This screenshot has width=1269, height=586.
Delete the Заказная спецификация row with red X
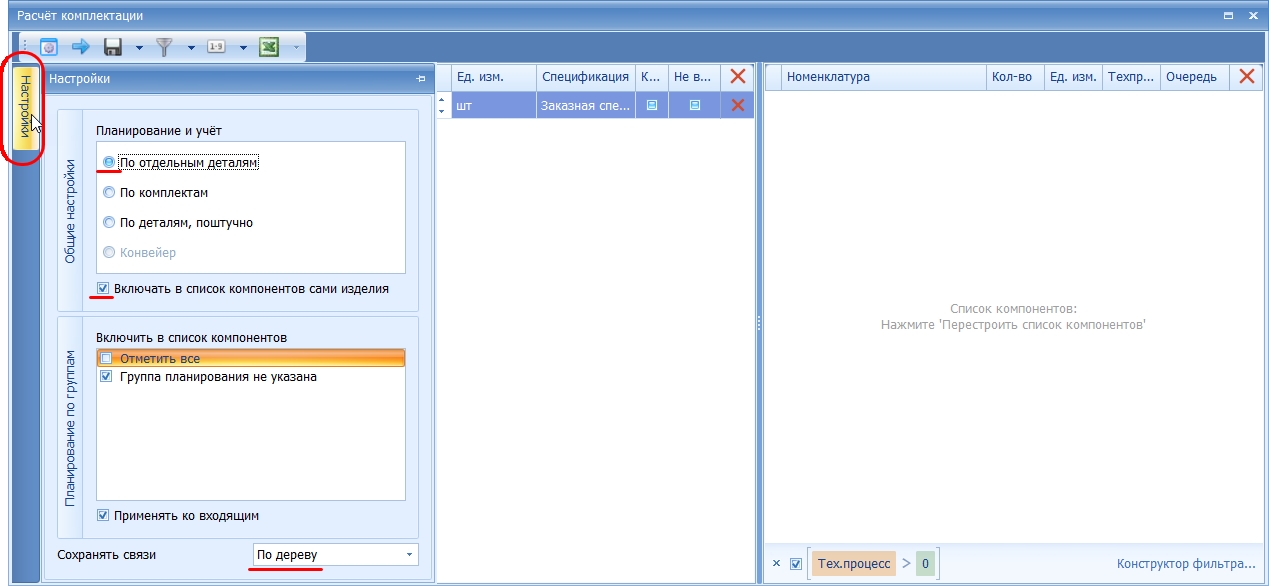point(738,105)
